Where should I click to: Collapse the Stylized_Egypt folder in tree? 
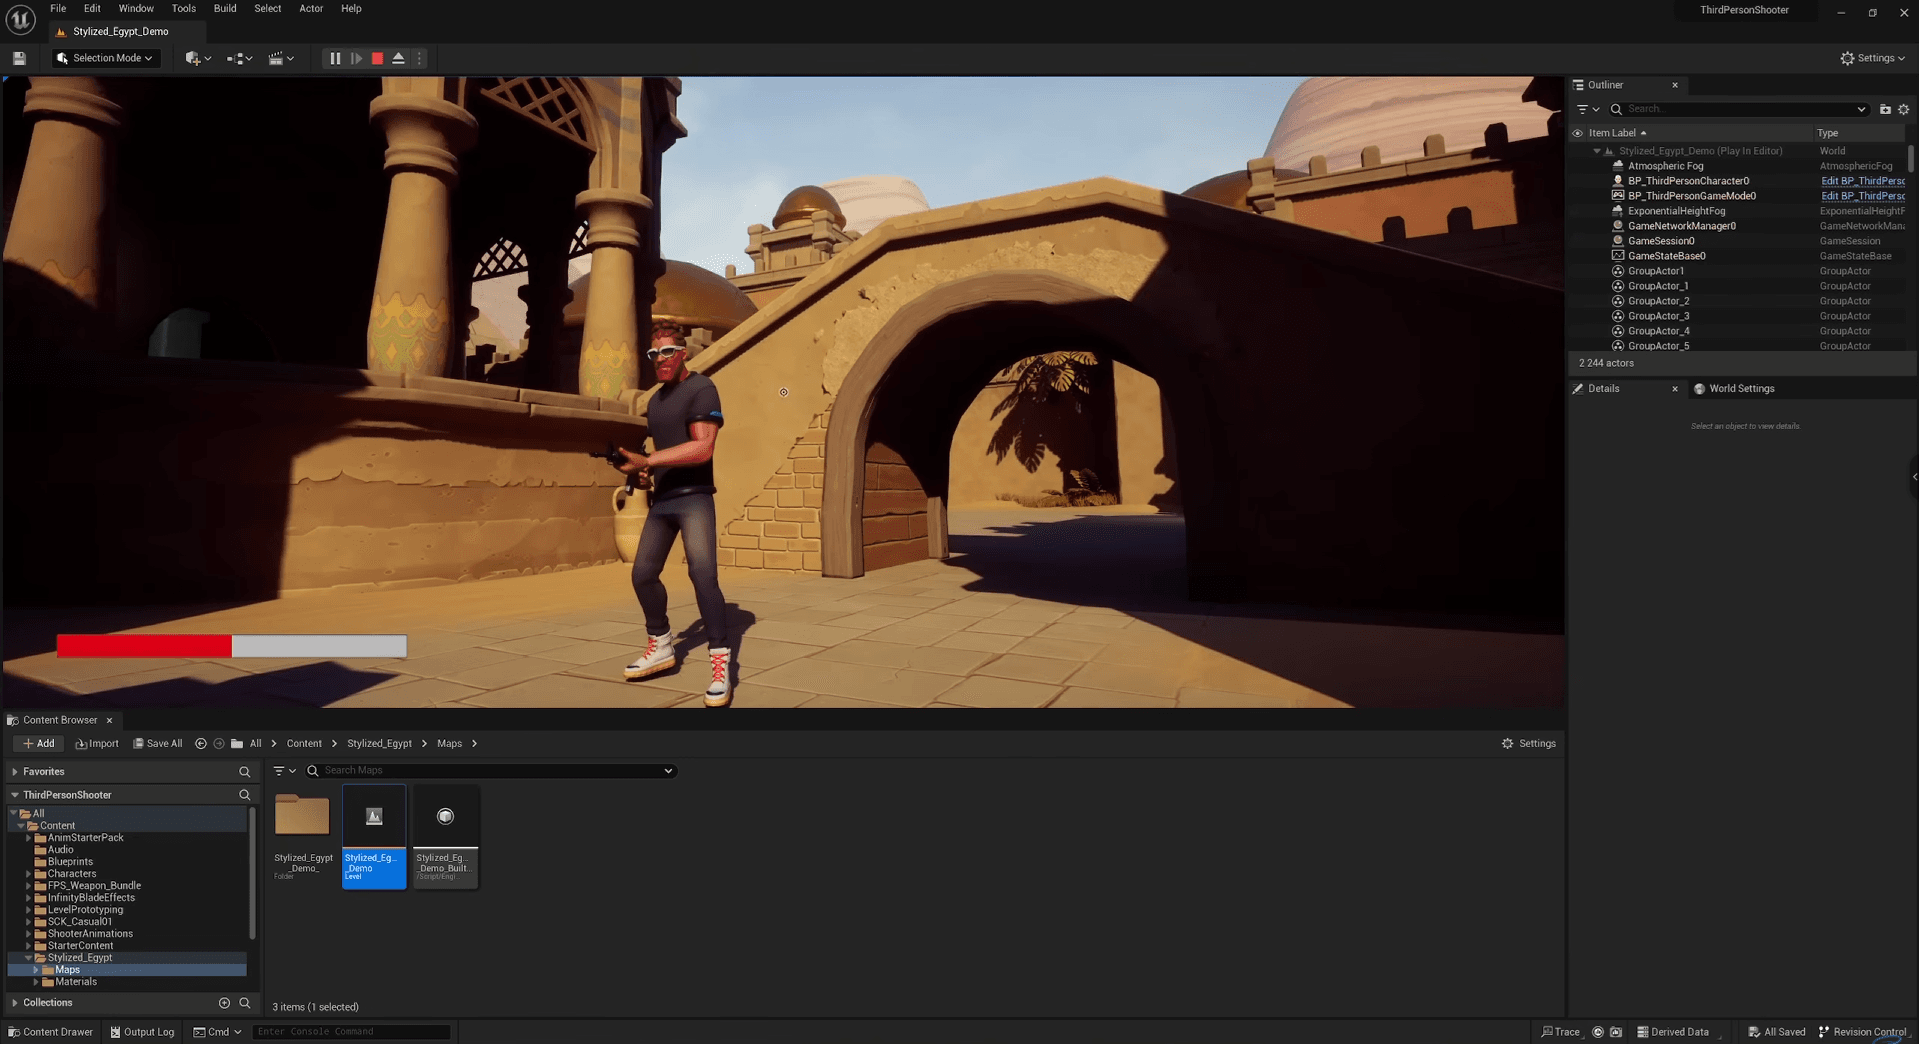coord(28,958)
